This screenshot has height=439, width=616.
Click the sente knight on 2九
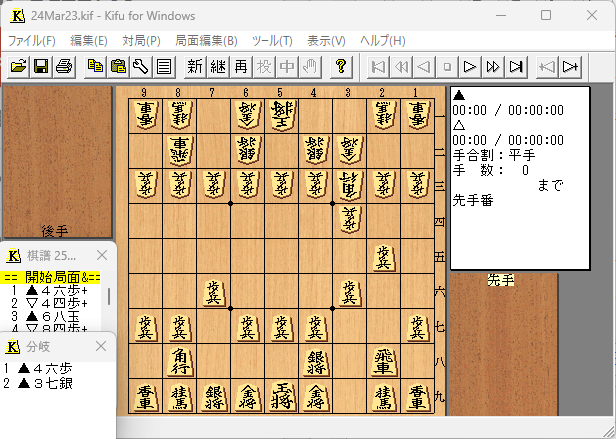click(383, 397)
